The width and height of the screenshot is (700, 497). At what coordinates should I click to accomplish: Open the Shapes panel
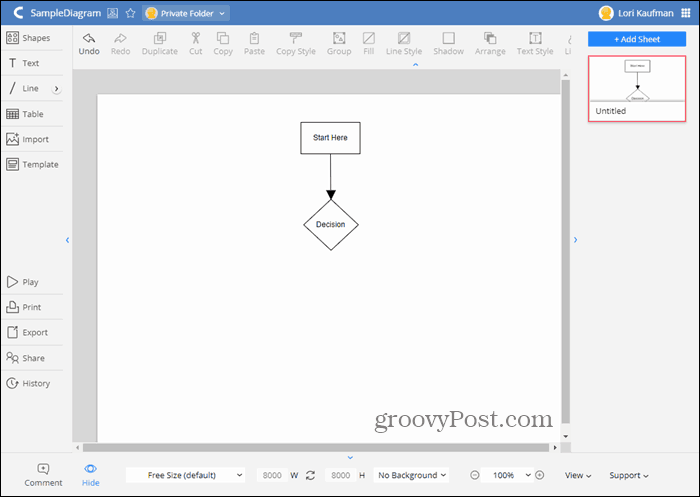pos(29,38)
